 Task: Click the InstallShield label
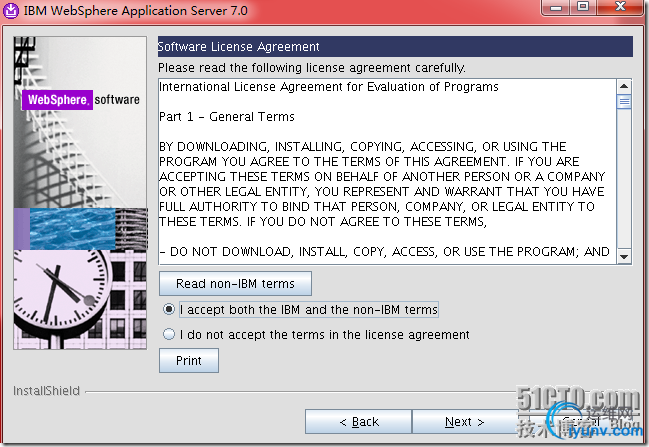pyautogui.click(x=46, y=391)
